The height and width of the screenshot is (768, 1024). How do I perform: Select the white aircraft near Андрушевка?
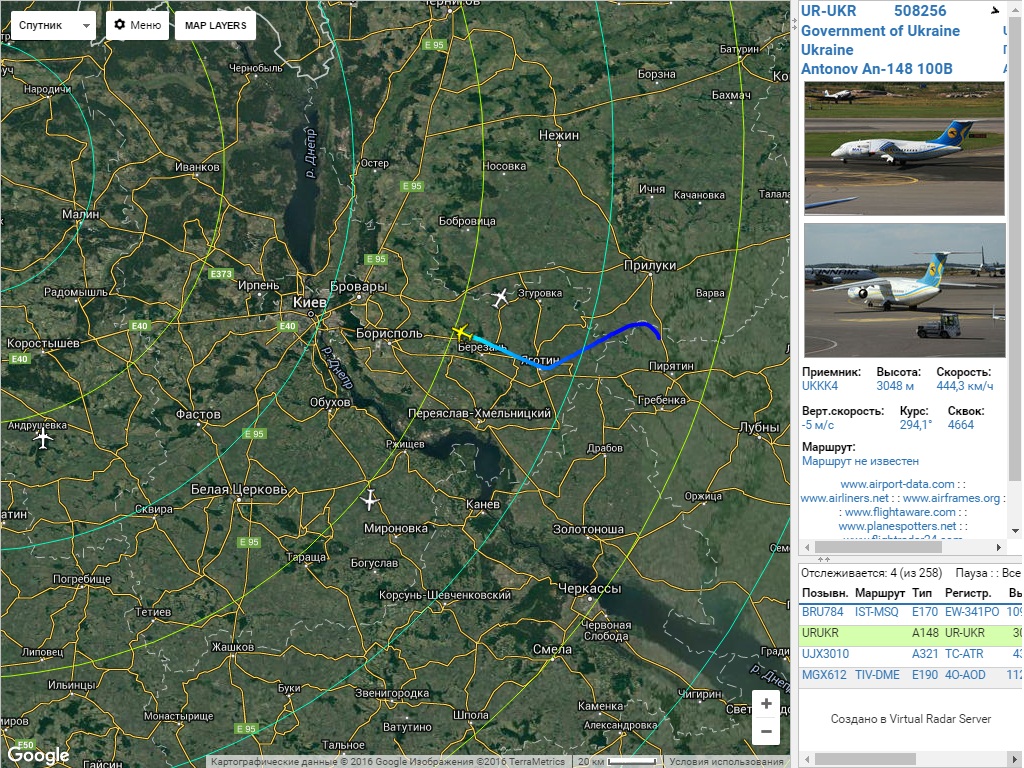[43, 438]
